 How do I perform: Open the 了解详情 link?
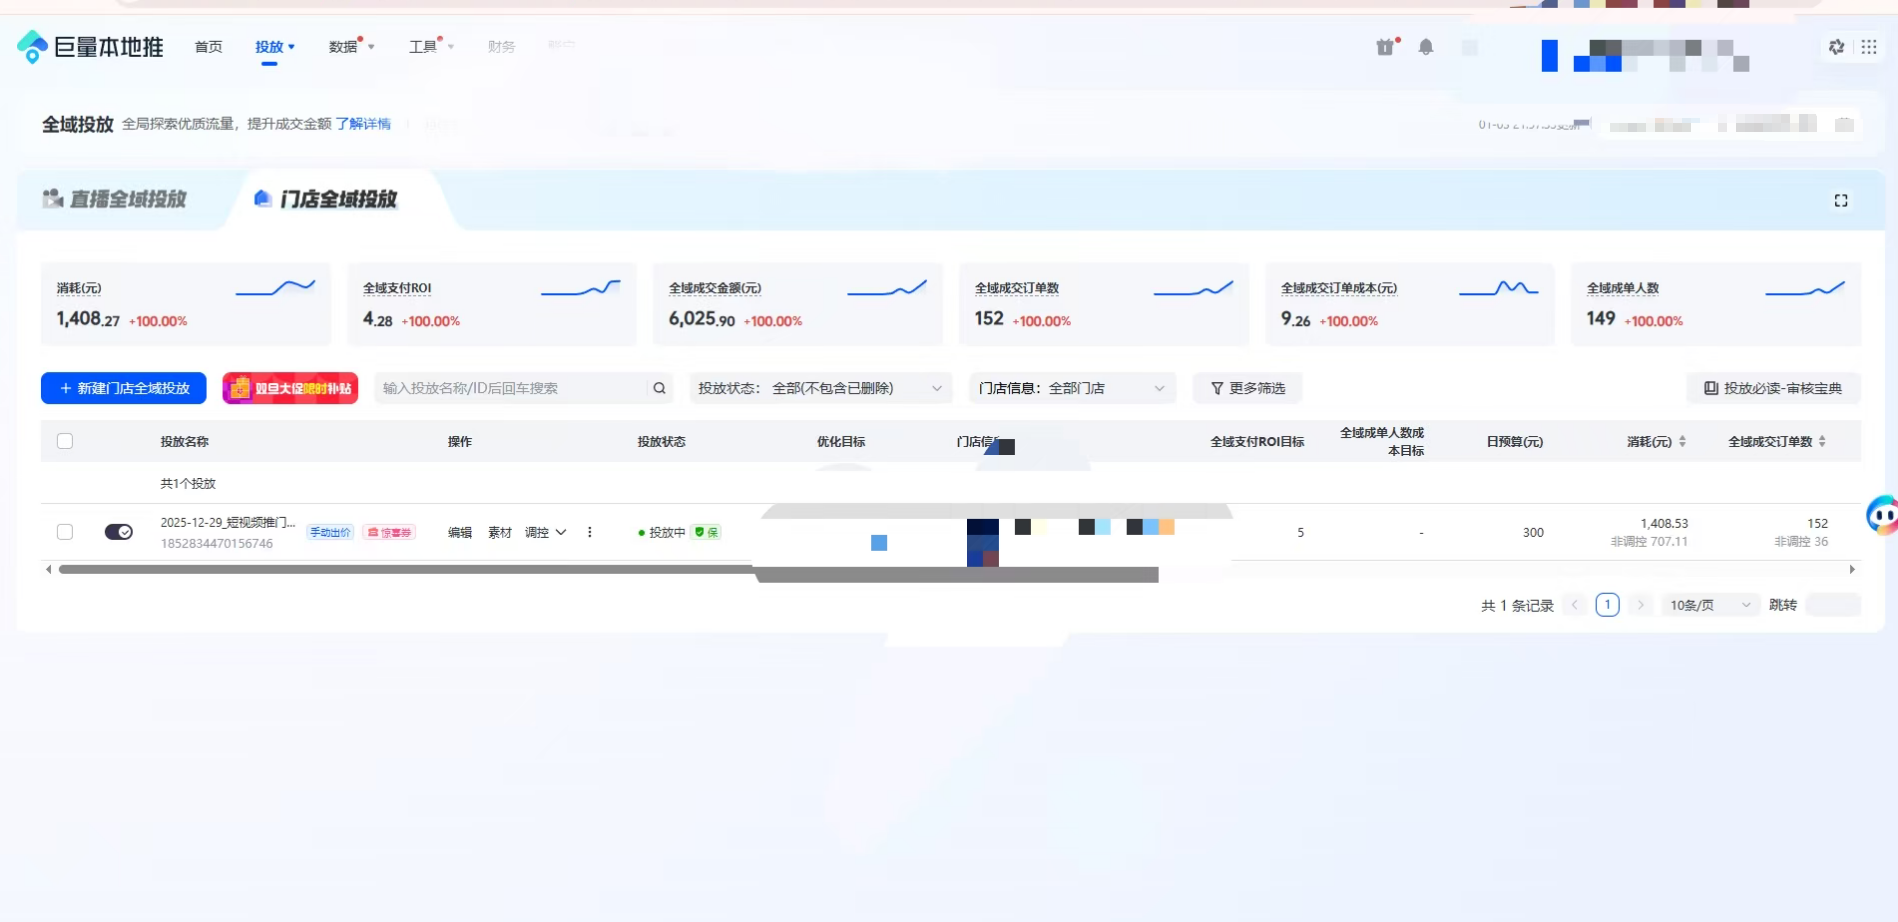[363, 124]
